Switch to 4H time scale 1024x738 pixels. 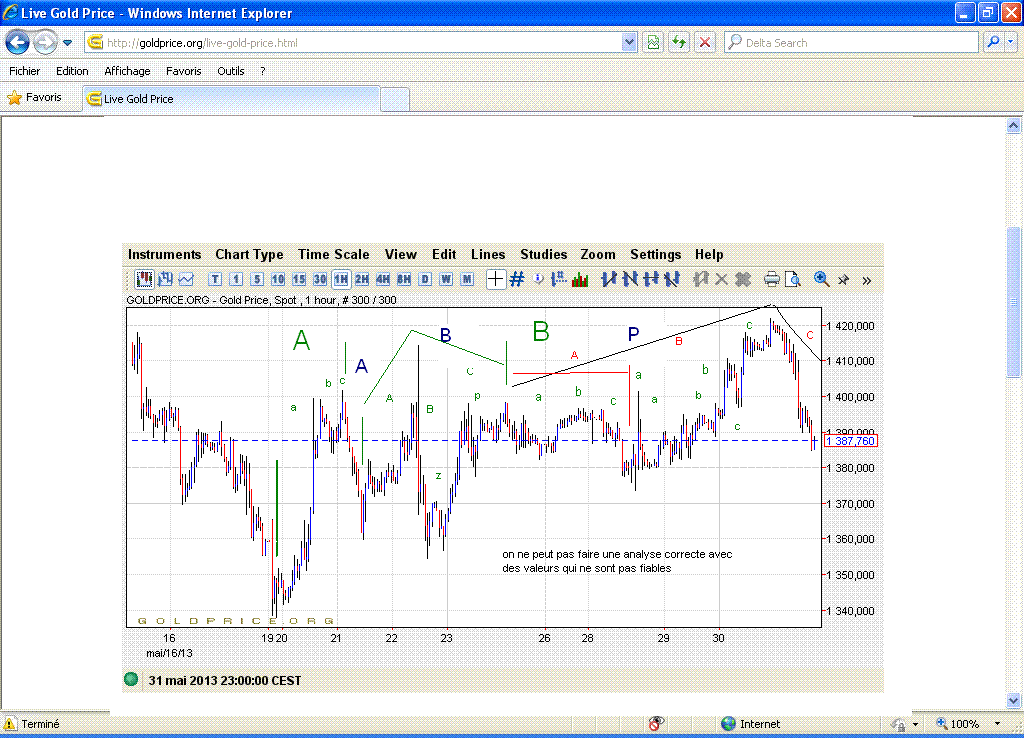(x=383, y=280)
